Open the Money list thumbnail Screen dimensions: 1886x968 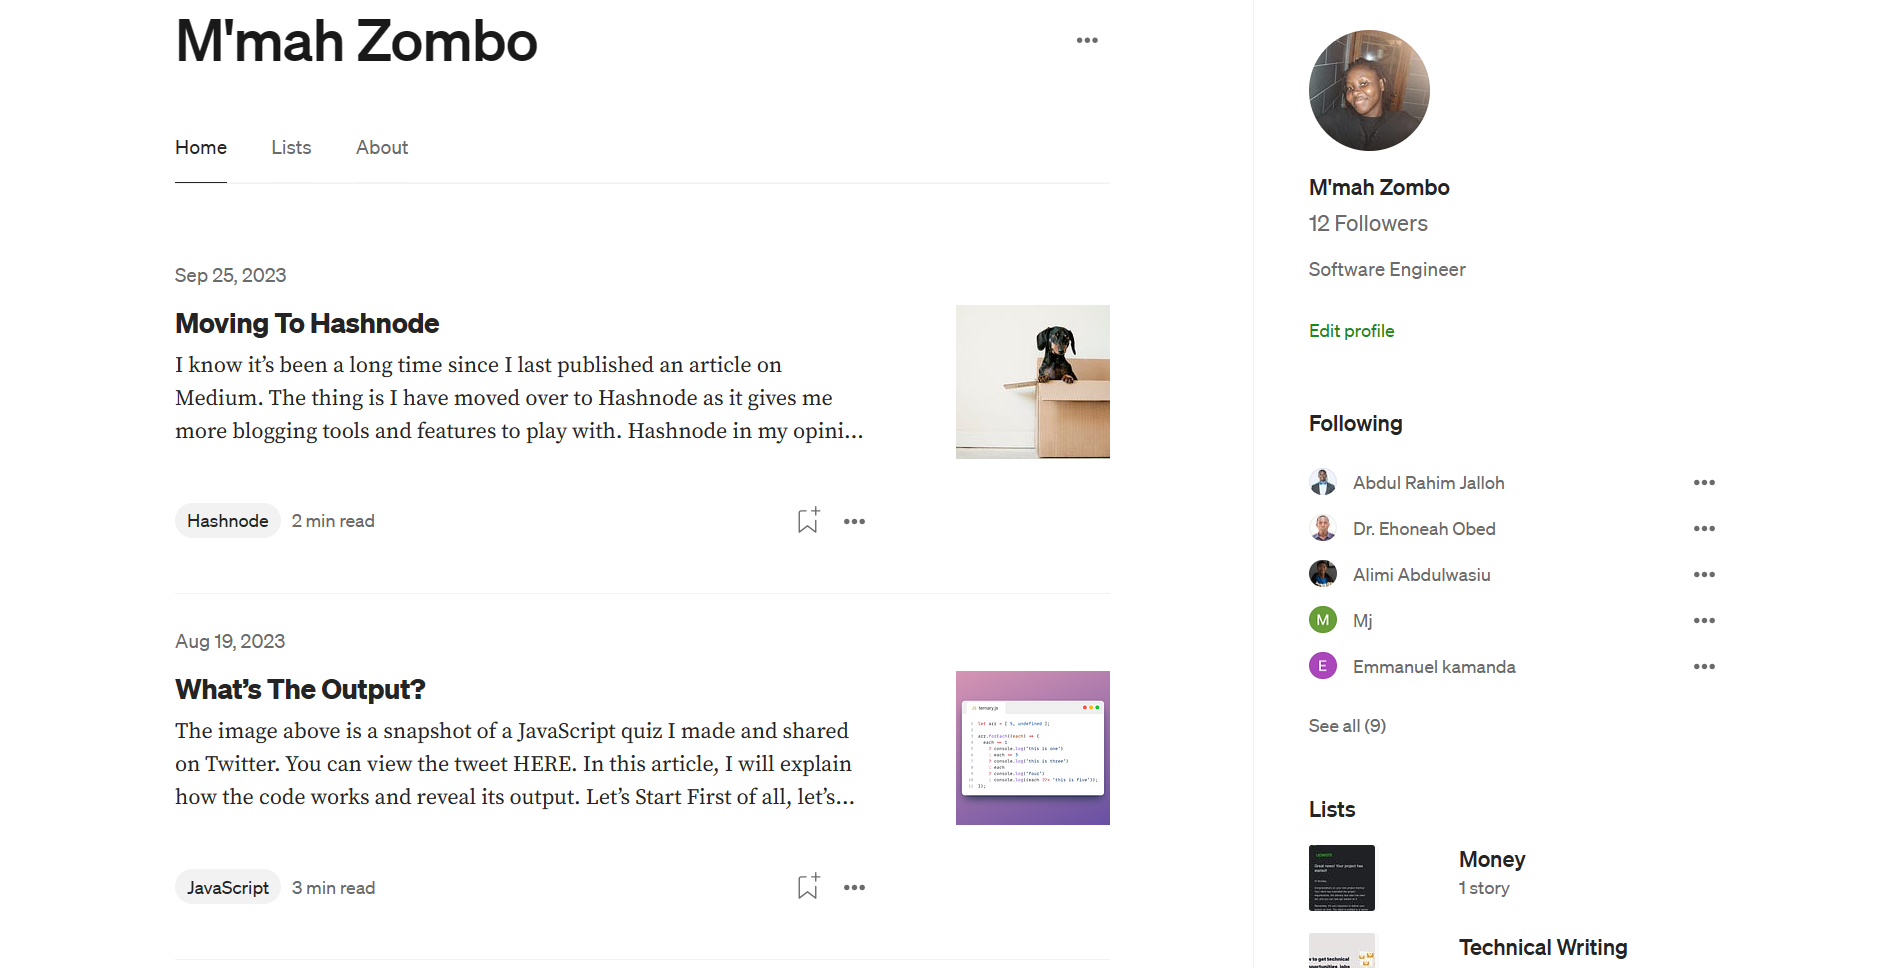[x=1341, y=878]
